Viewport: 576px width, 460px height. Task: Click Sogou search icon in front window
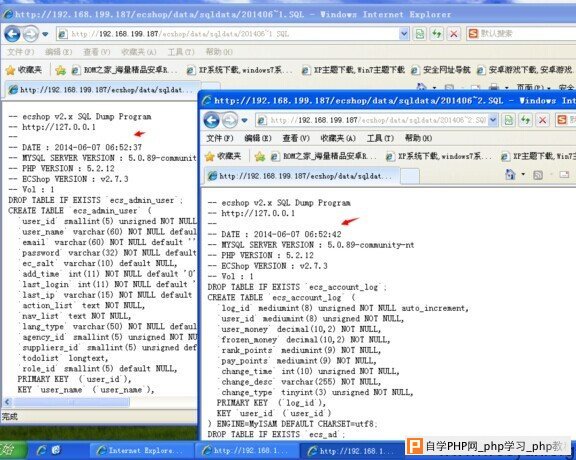point(562,120)
